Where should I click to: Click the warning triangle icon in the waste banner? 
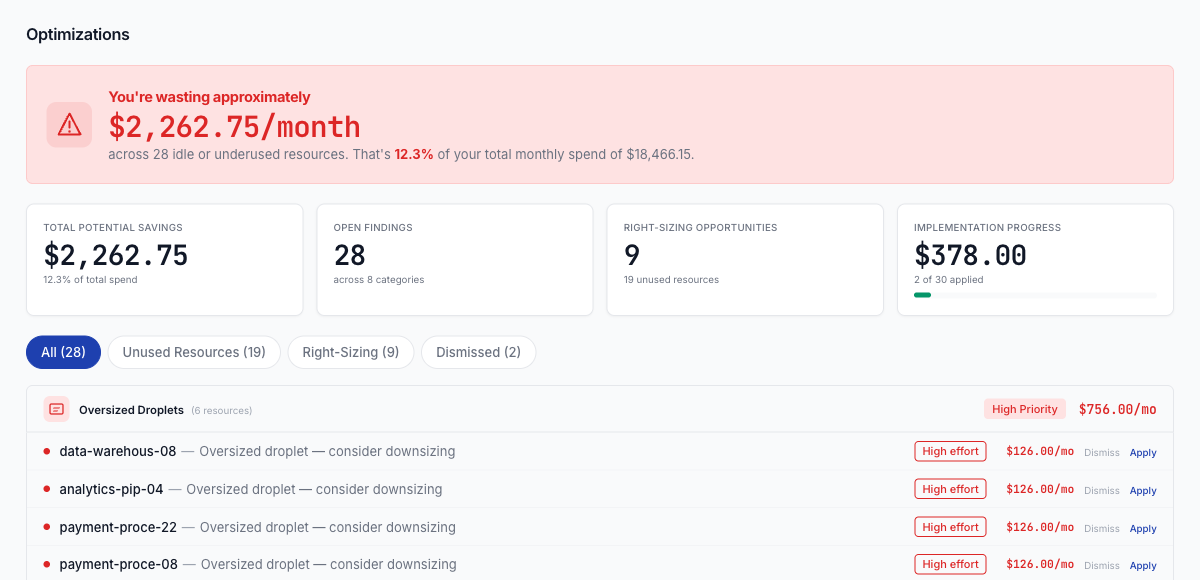[69, 124]
